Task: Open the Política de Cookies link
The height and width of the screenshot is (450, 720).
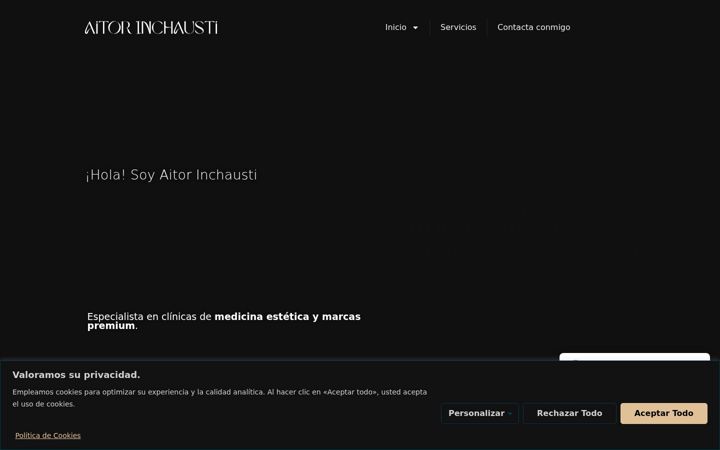Action: pos(48,435)
